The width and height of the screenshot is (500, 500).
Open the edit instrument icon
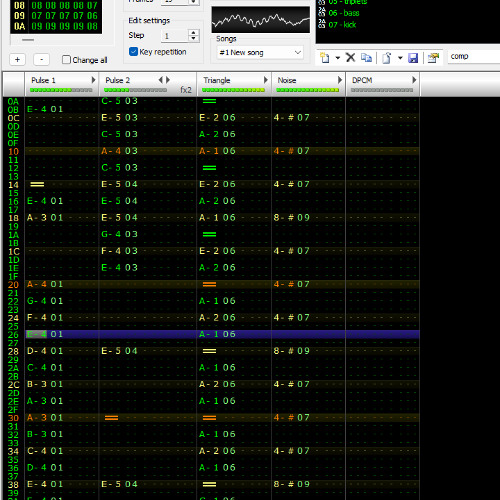coord(433,58)
